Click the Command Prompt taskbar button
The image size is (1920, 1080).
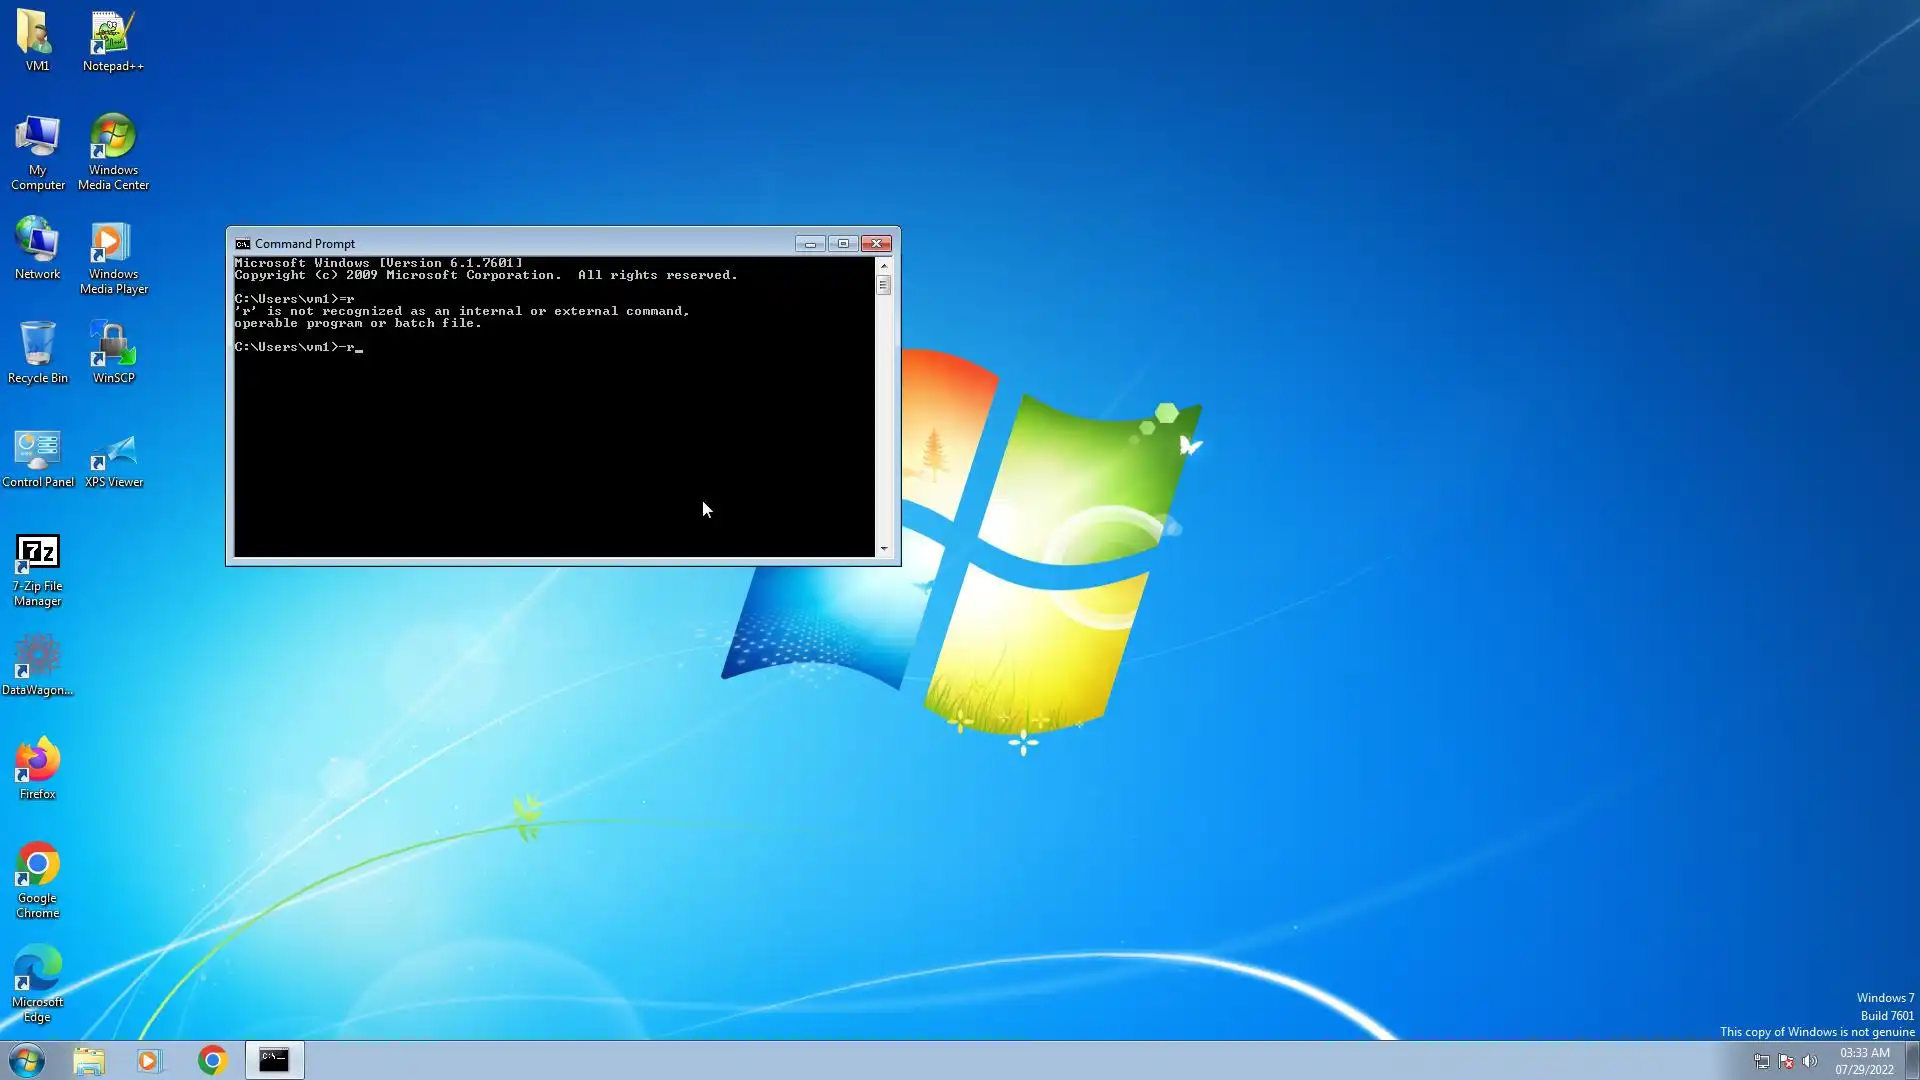274,1060
